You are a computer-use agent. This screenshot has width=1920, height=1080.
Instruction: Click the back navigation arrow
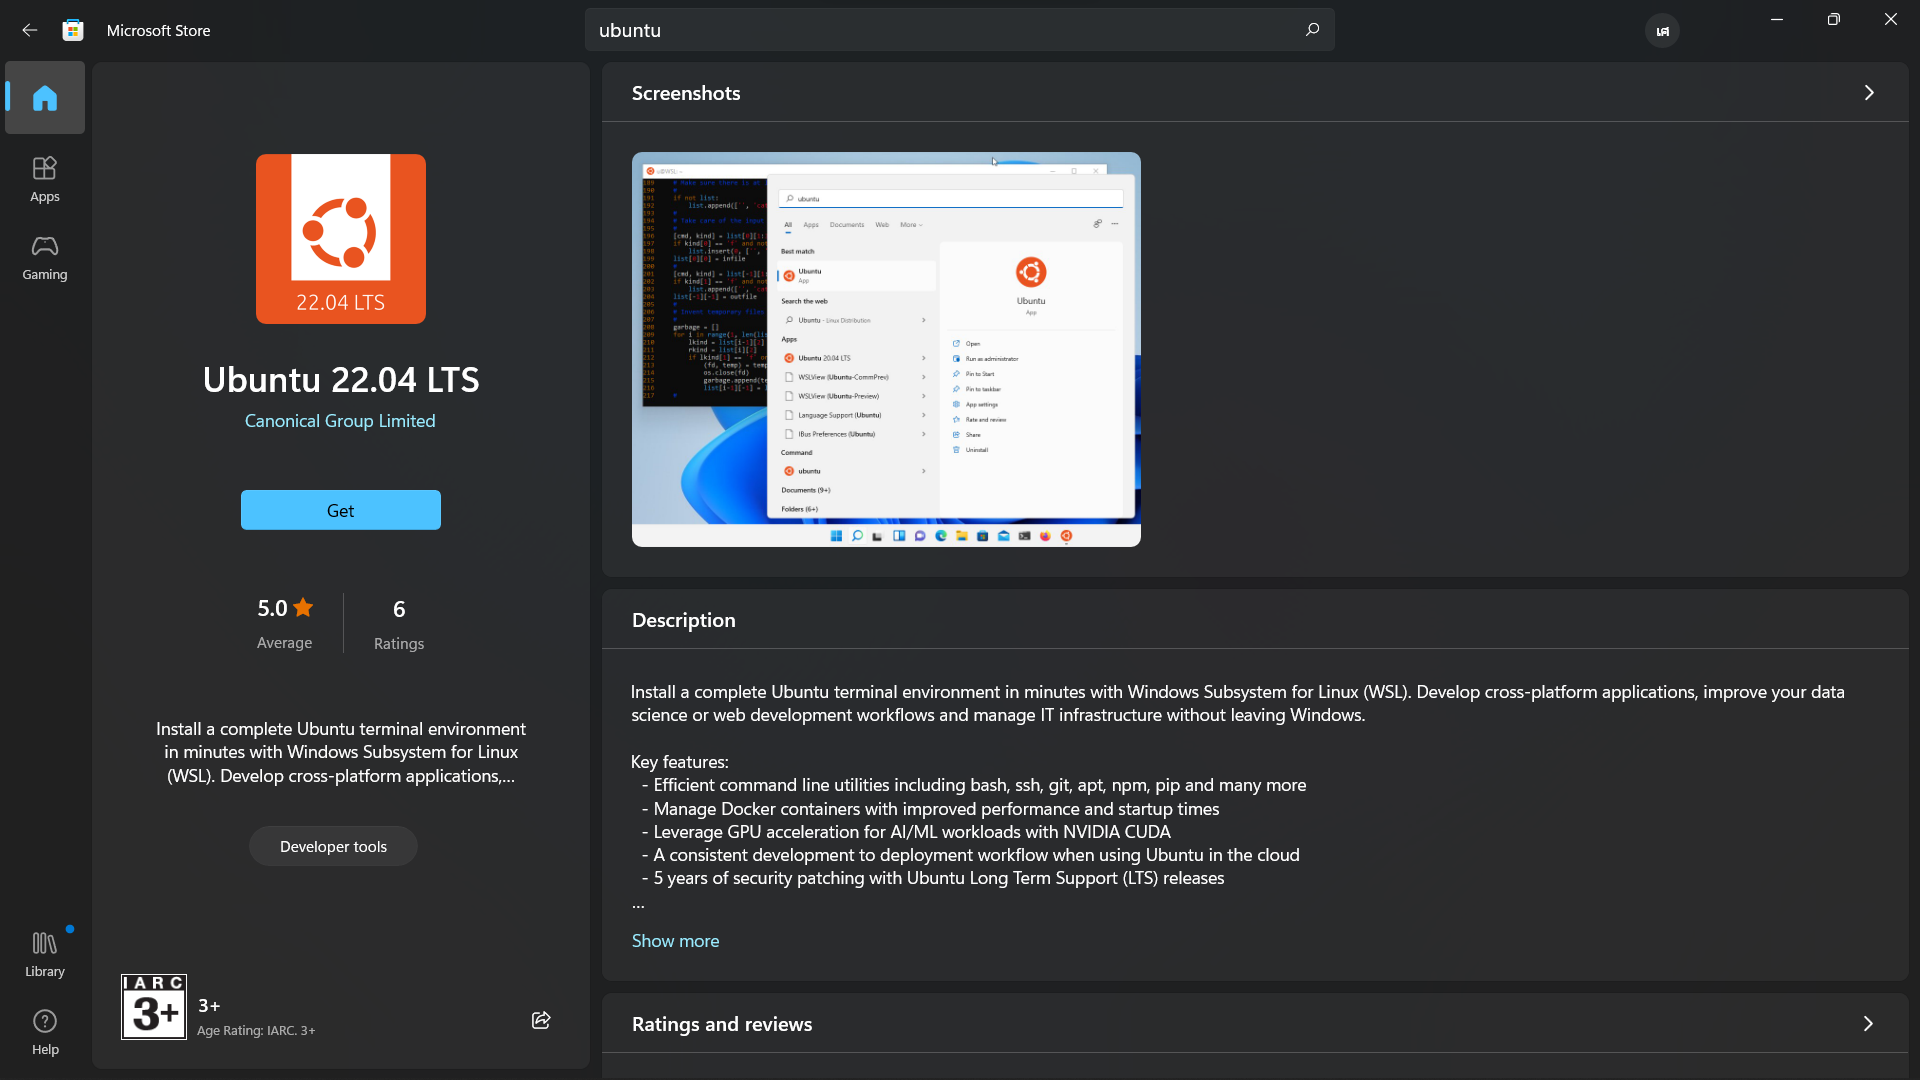click(30, 29)
